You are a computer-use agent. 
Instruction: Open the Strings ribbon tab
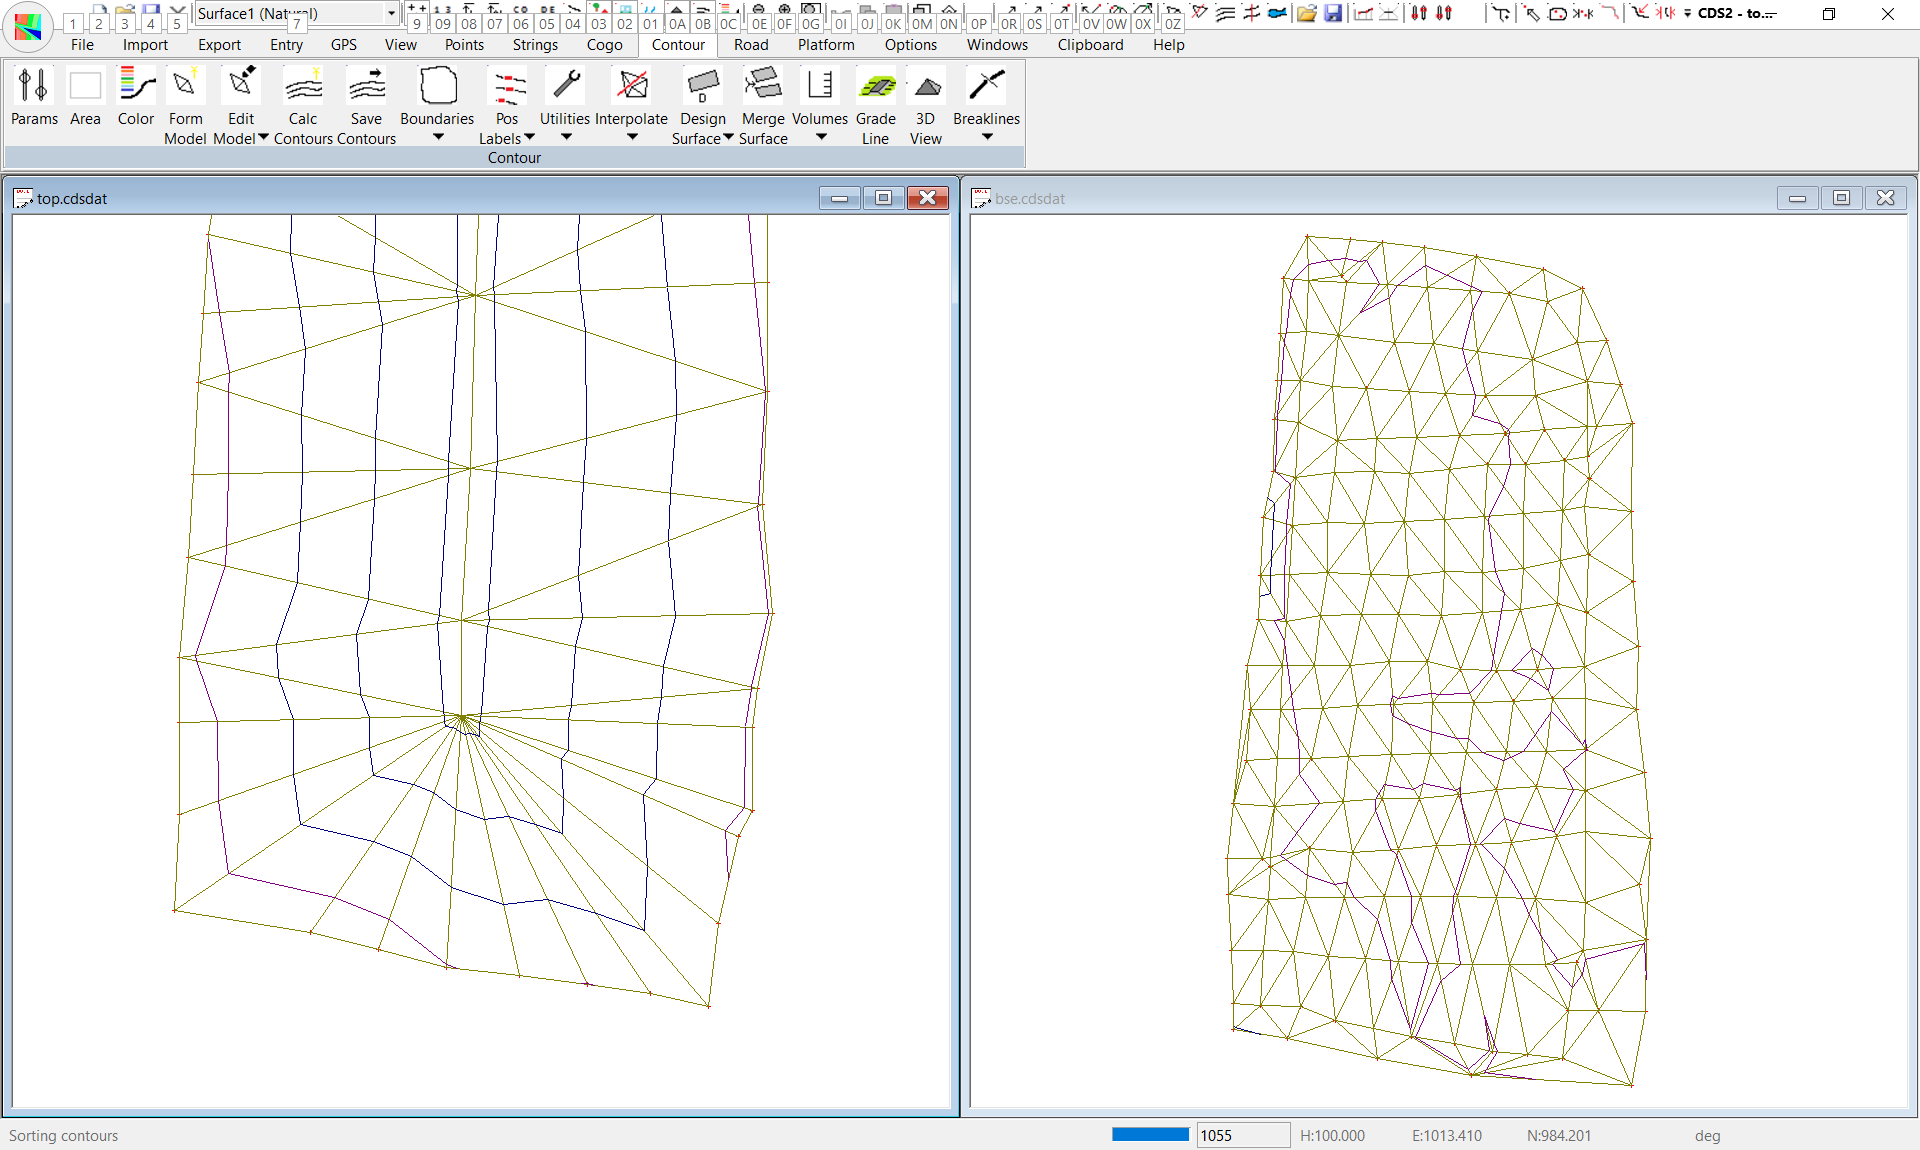[x=535, y=45]
